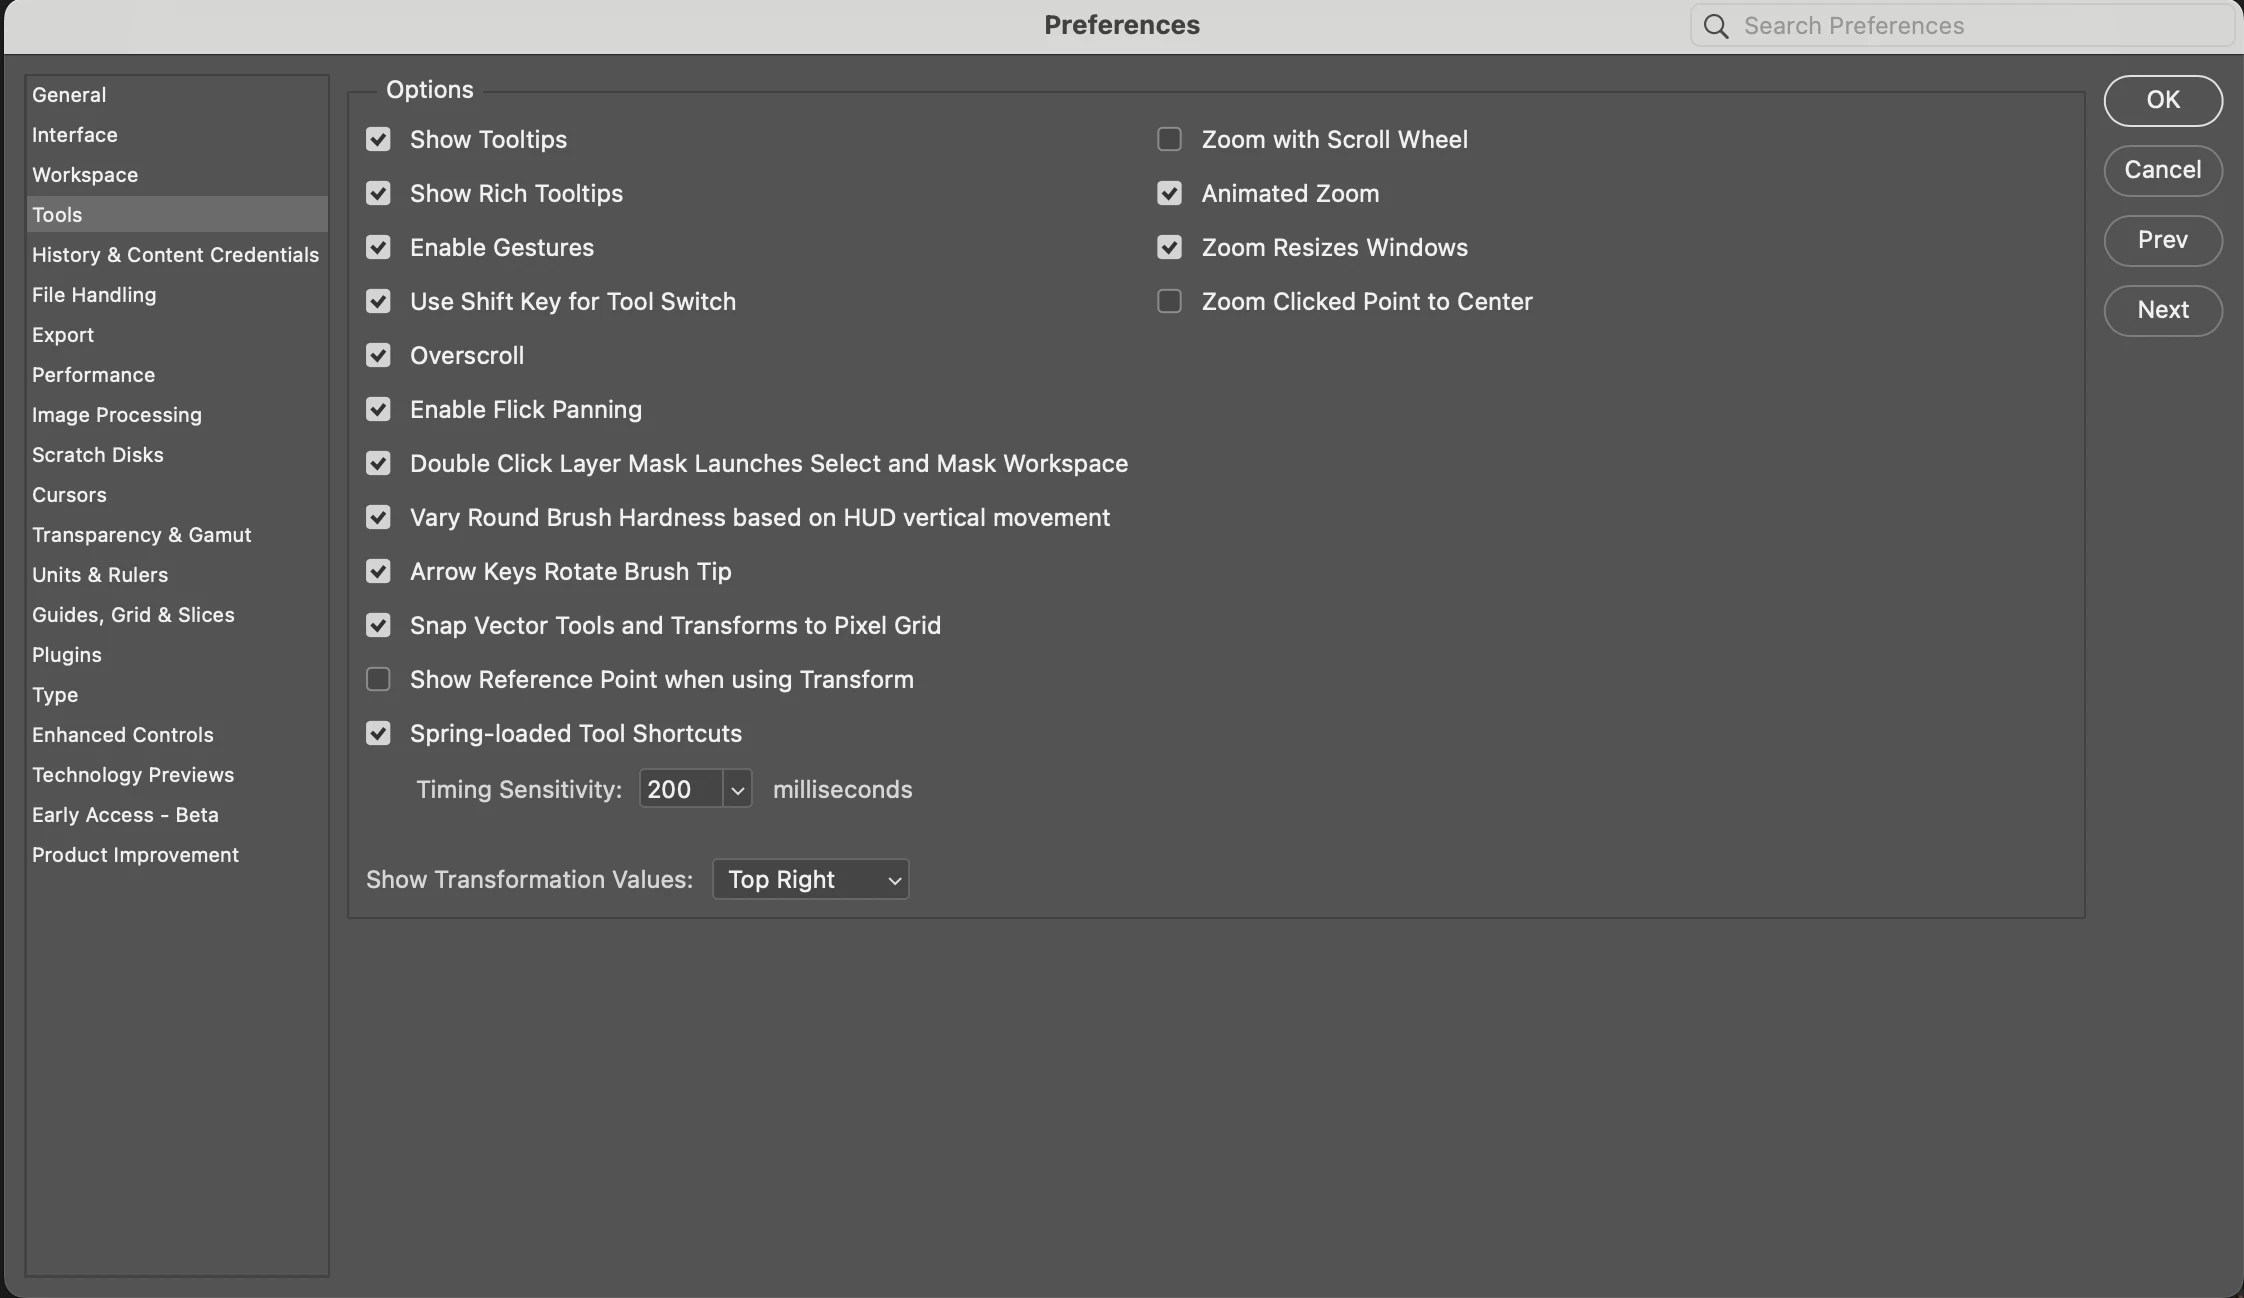Click the Cancel button
The width and height of the screenshot is (2244, 1298).
click(2162, 170)
